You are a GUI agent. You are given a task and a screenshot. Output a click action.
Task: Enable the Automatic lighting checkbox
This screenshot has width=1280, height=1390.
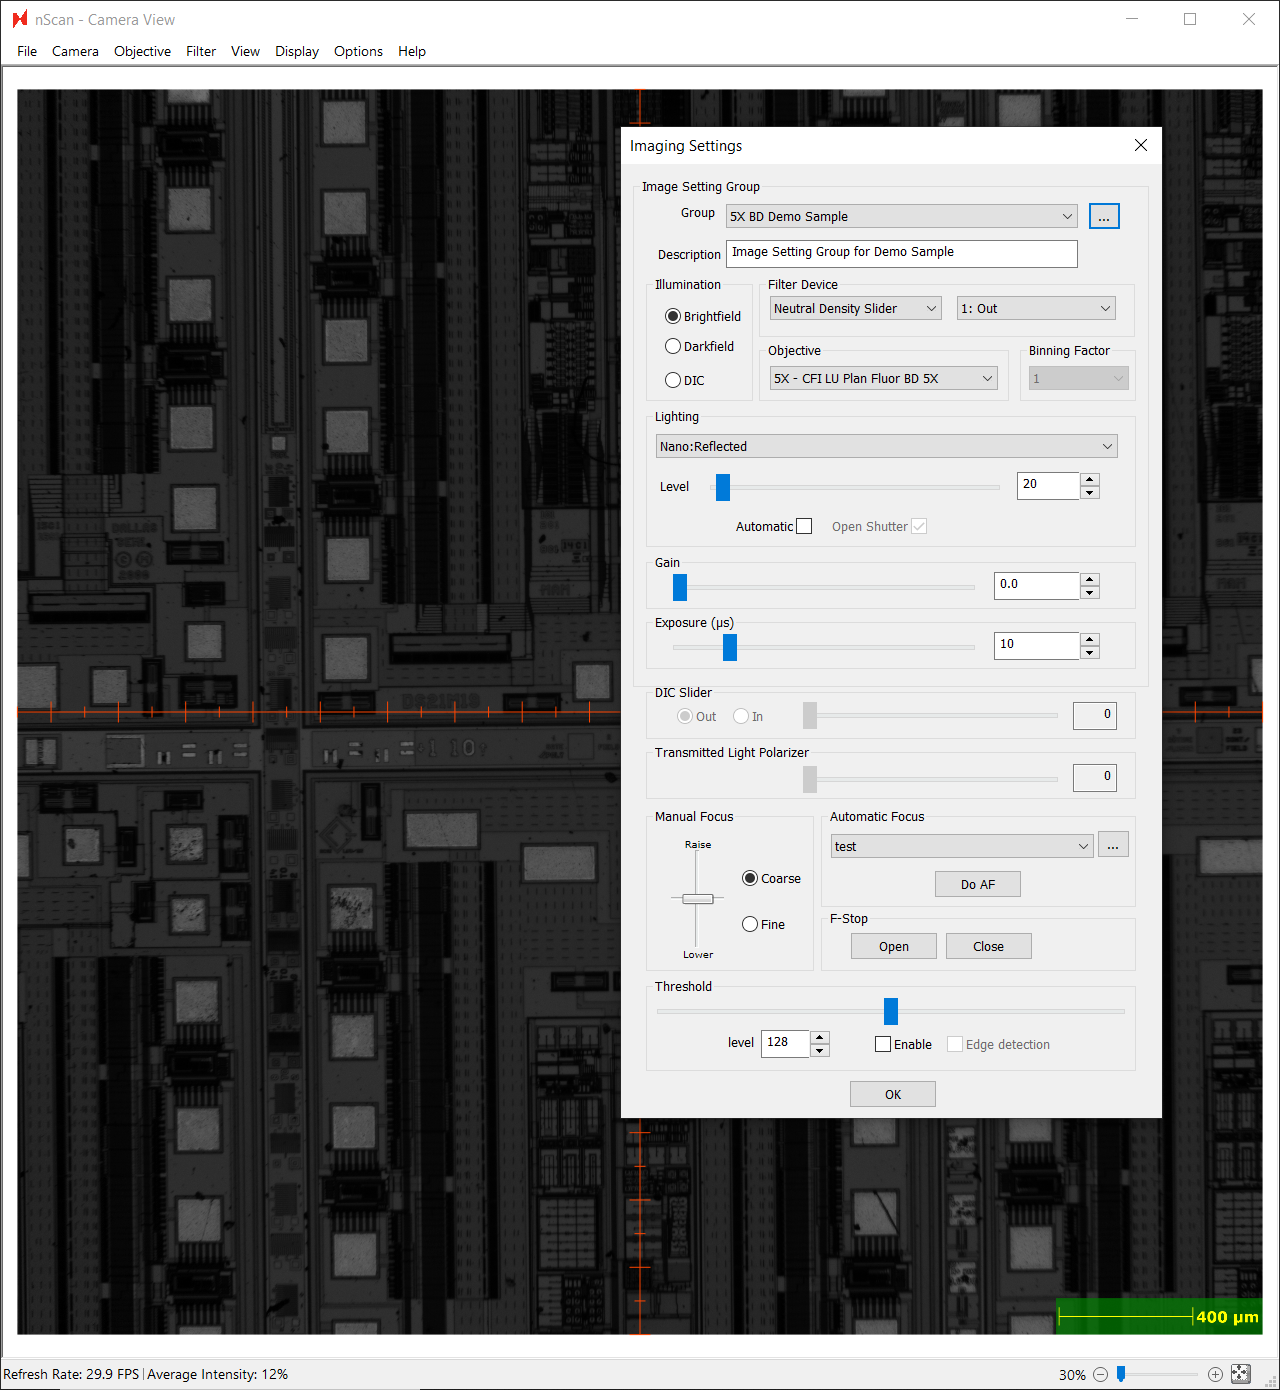804,527
